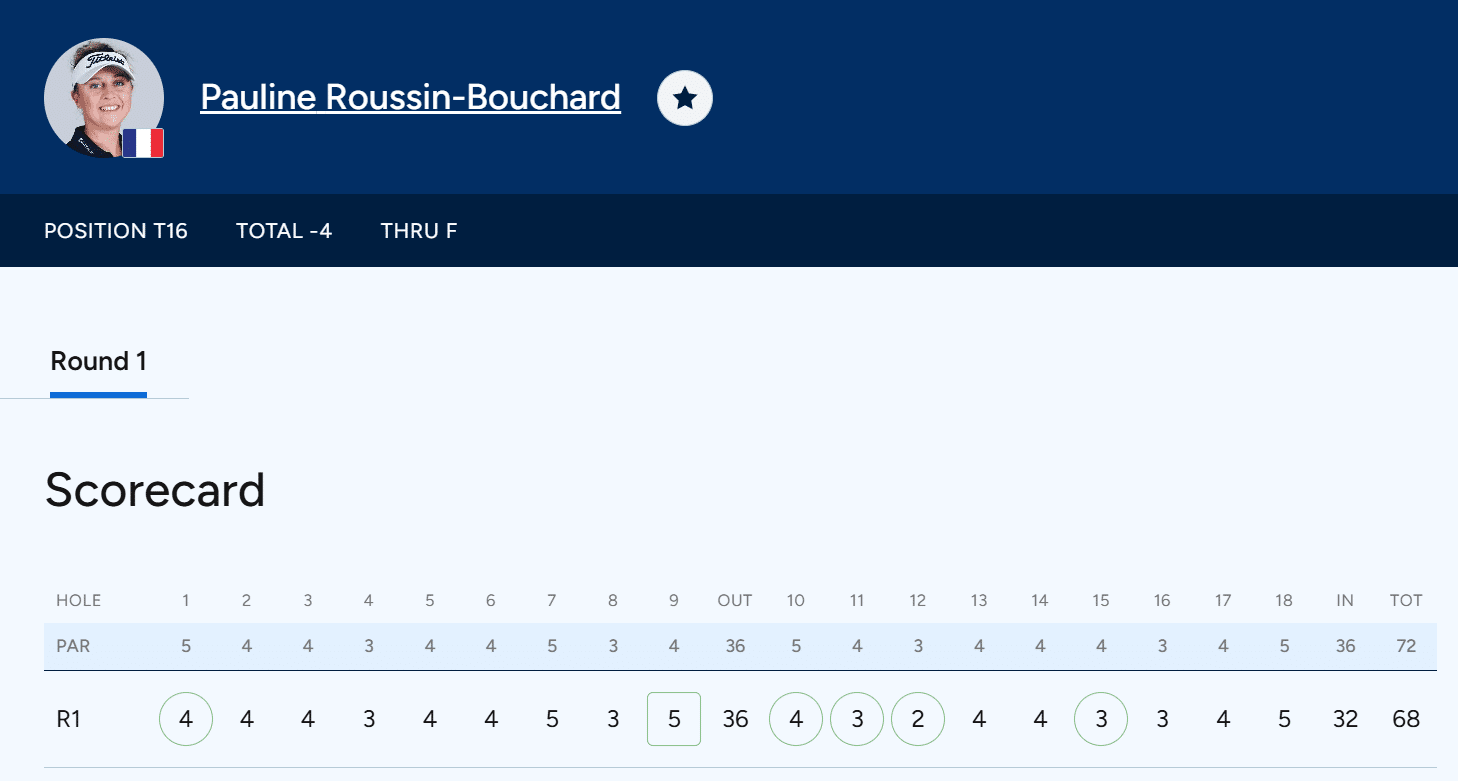Click the OUT column header

(735, 601)
